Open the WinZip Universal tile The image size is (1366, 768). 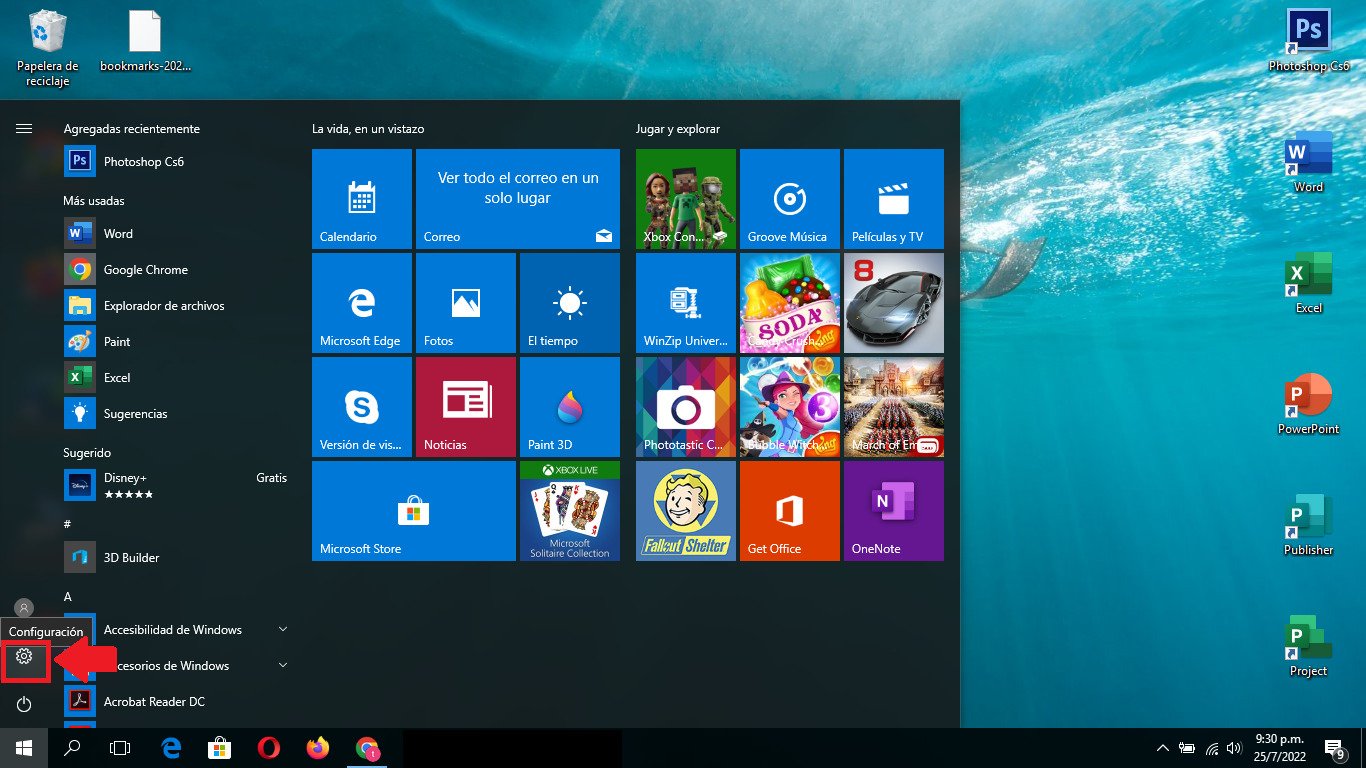686,303
